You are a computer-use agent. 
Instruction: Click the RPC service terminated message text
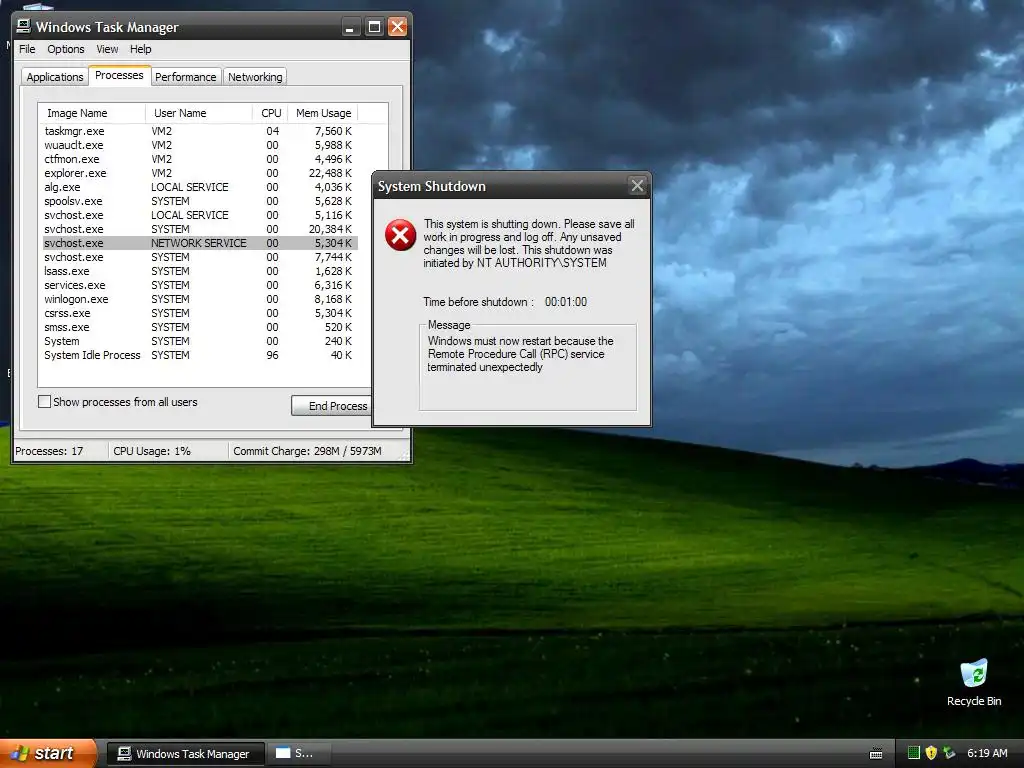pyautogui.click(x=520, y=354)
